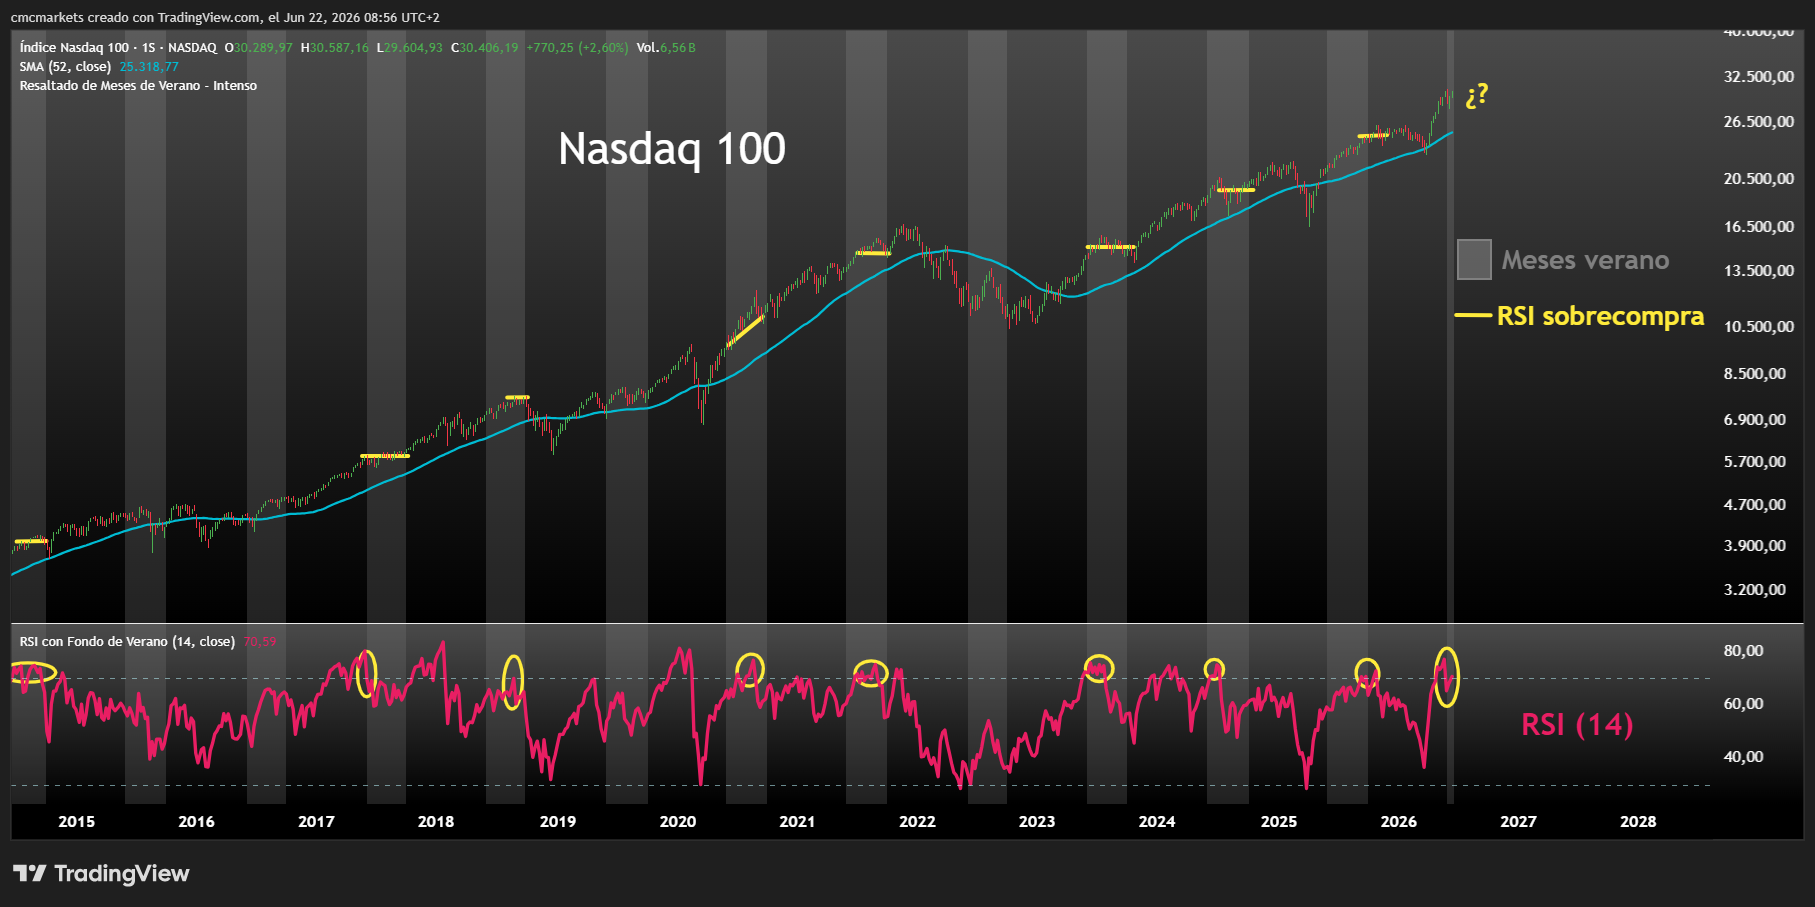Click the 2018 year on time axis
Image resolution: width=1815 pixels, height=907 pixels.
[436, 821]
